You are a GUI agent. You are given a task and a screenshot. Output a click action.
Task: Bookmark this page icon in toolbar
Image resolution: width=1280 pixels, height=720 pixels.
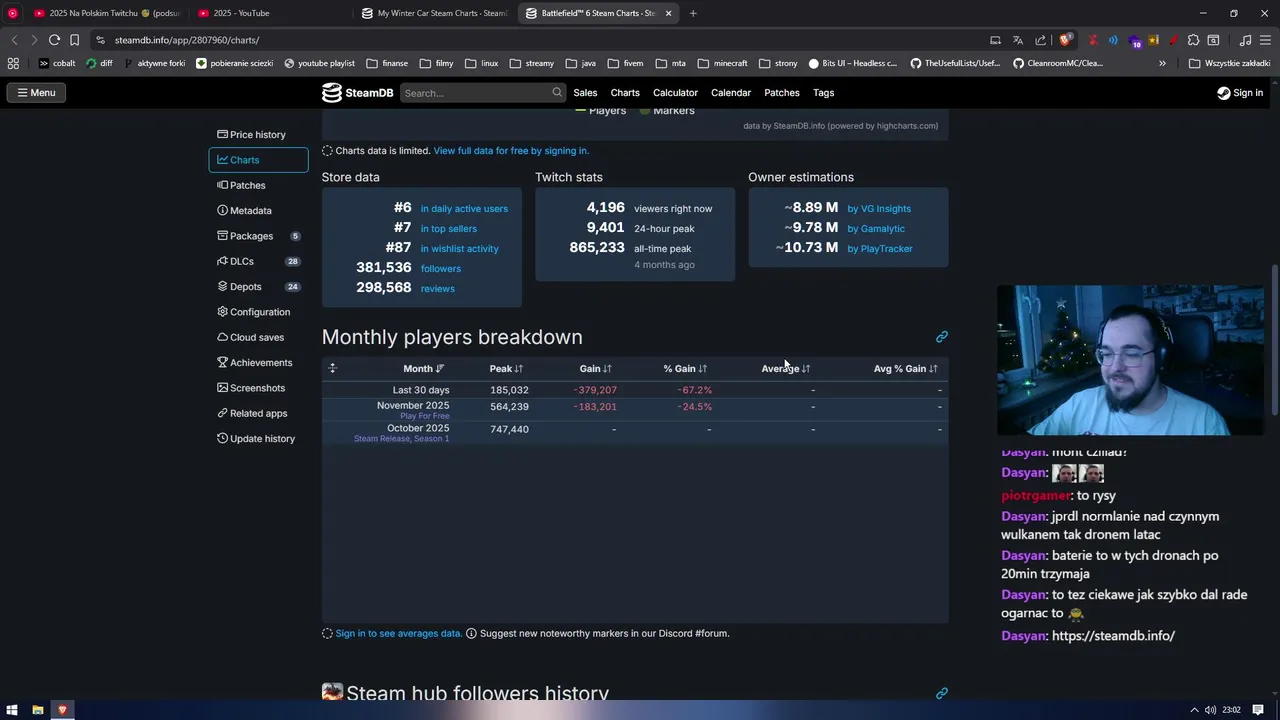point(74,40)
